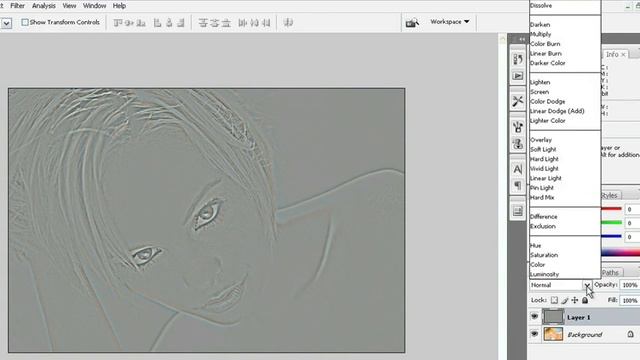This screenshot has height=360, width=640.
Task: Click the blue channel slider
Action: click(x=611, y=236)
